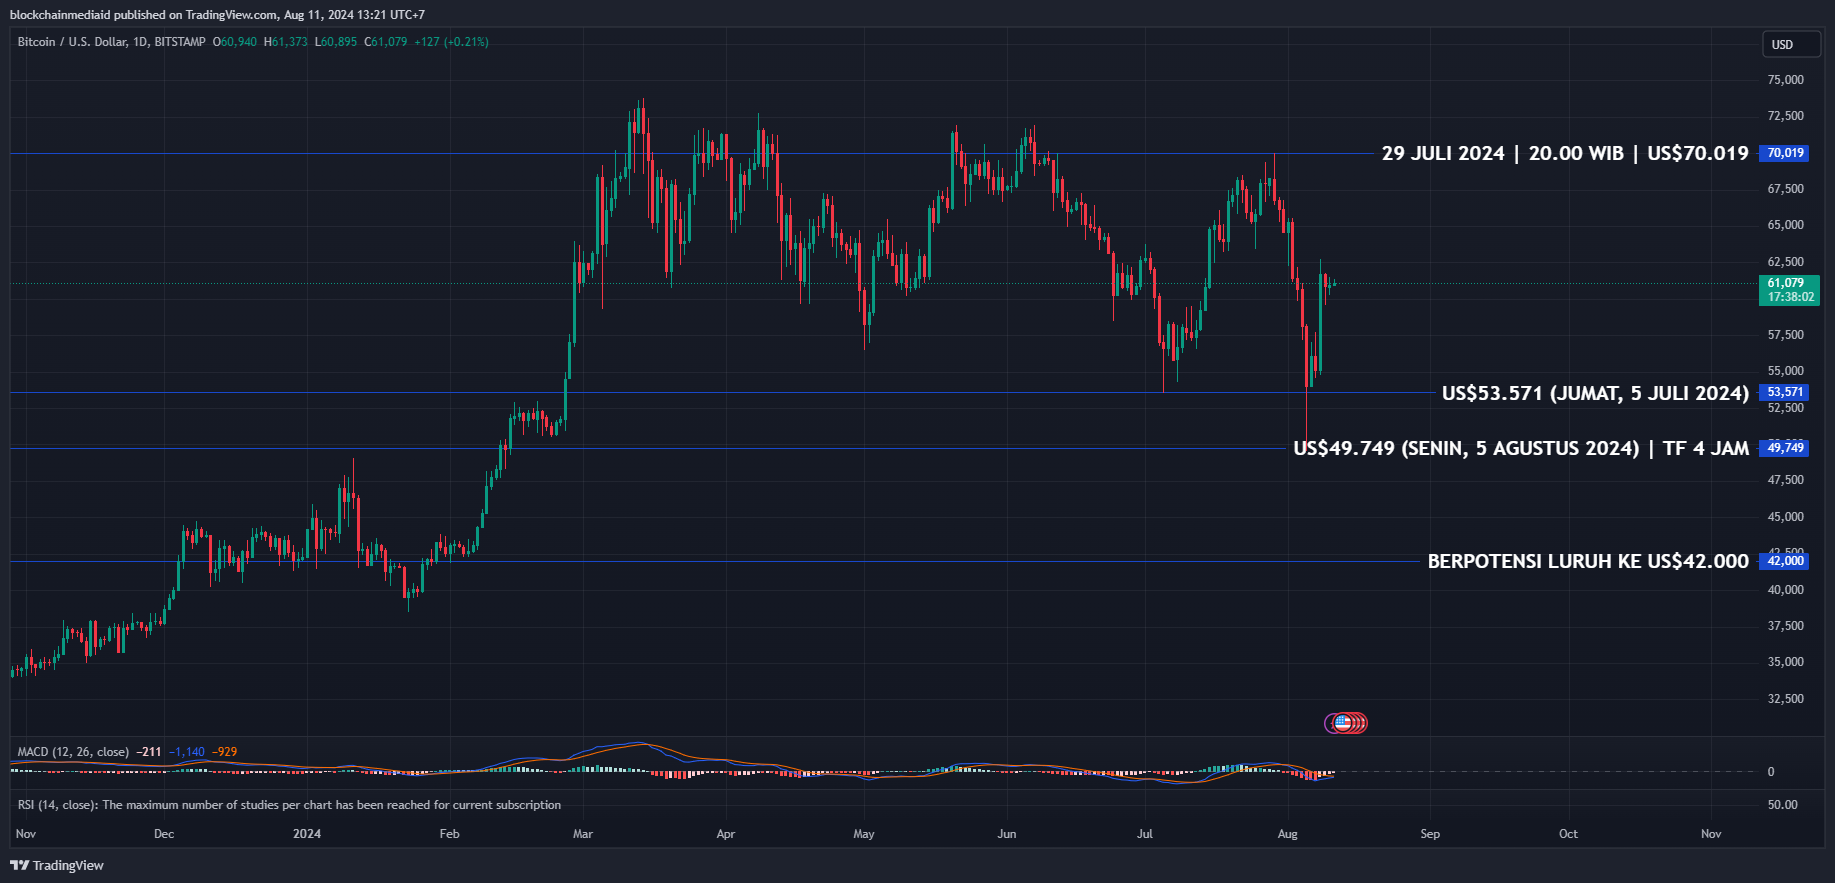The image size is (1835, 883).
Task: Click the TradingView logo
Action: pos(57,865)
